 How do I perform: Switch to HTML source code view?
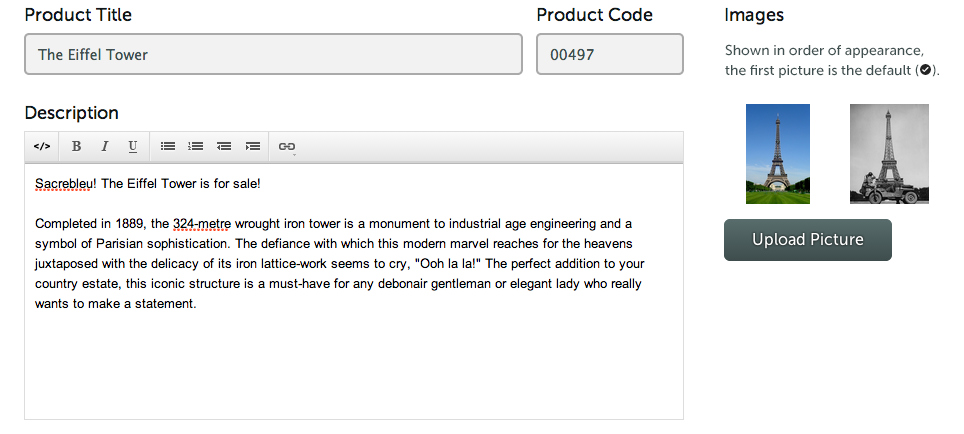[42, 146]
